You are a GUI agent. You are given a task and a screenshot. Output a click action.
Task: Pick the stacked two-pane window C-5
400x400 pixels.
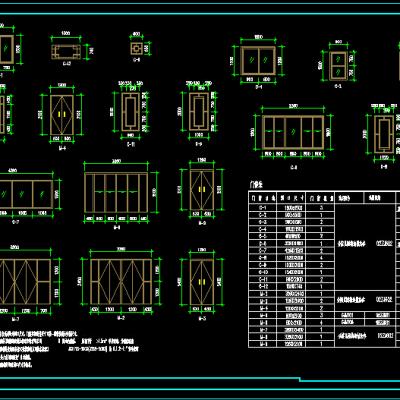338,66
